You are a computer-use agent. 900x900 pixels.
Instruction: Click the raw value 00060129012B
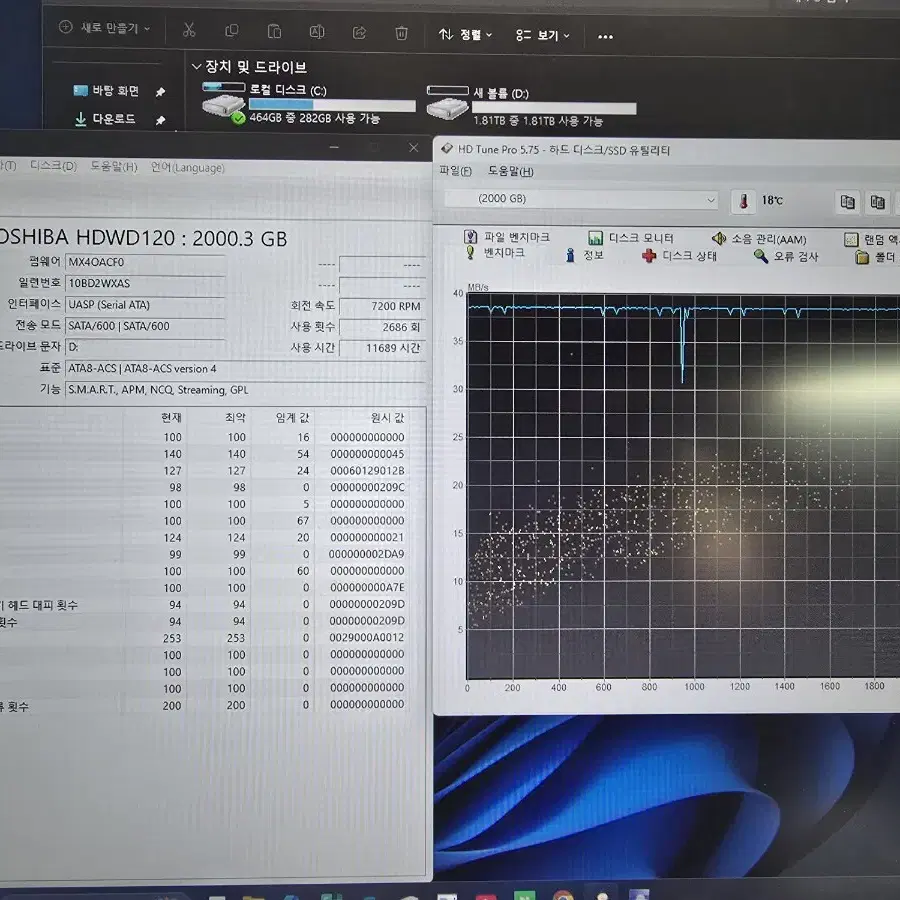[x=367, y=471]
